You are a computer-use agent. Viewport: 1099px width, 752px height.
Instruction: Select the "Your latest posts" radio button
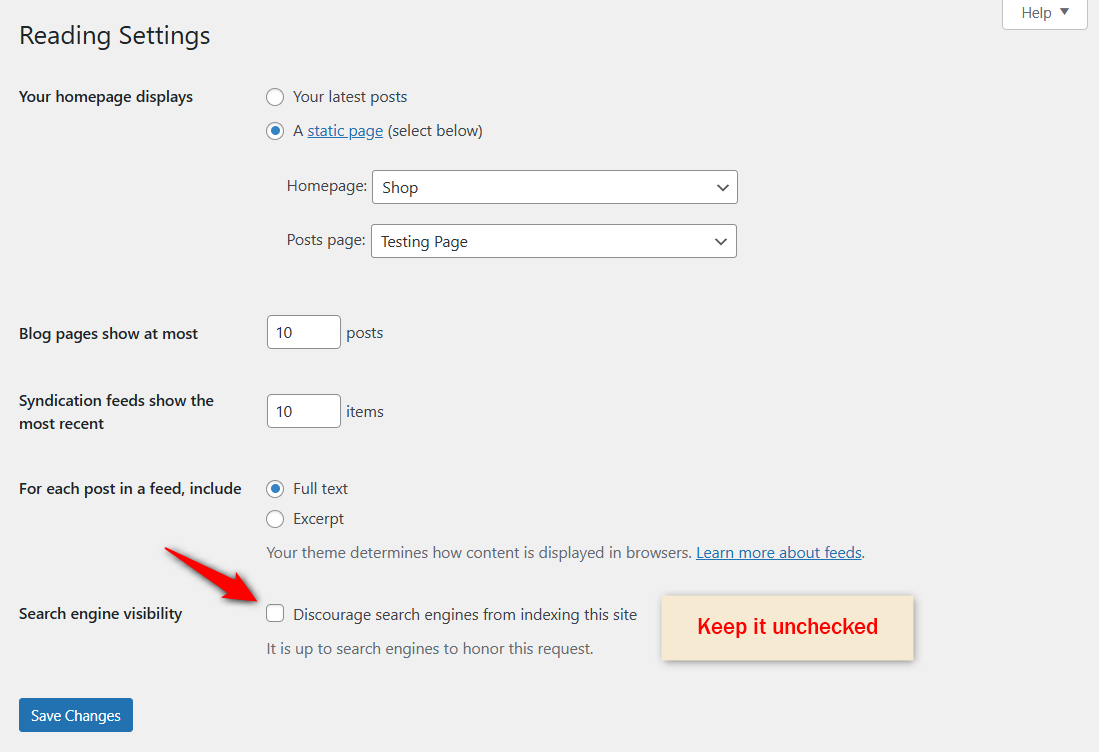coord(275,97)
